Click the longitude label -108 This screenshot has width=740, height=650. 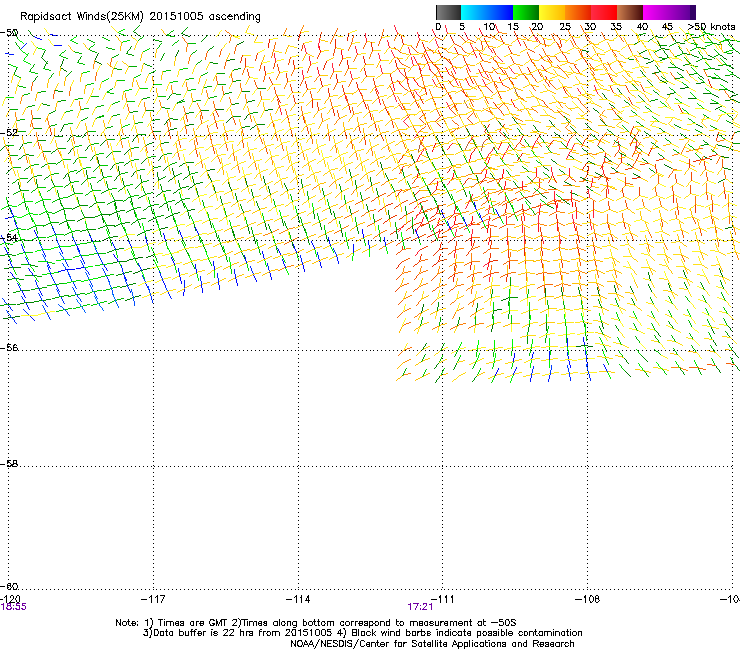click(588, 599)
